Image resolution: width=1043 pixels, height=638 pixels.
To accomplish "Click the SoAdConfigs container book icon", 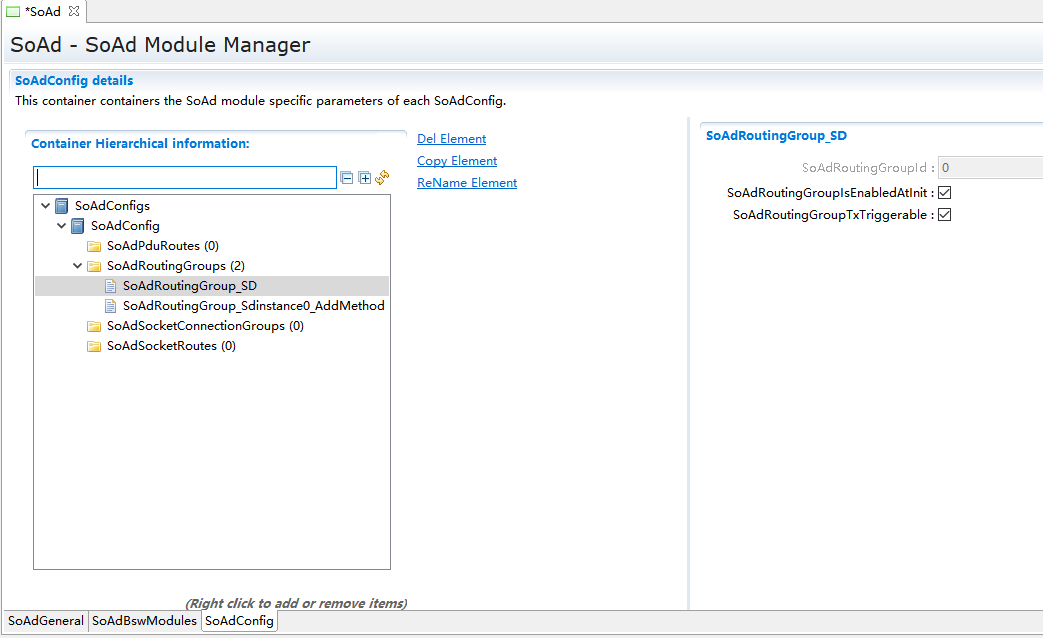I will point(62,206).
